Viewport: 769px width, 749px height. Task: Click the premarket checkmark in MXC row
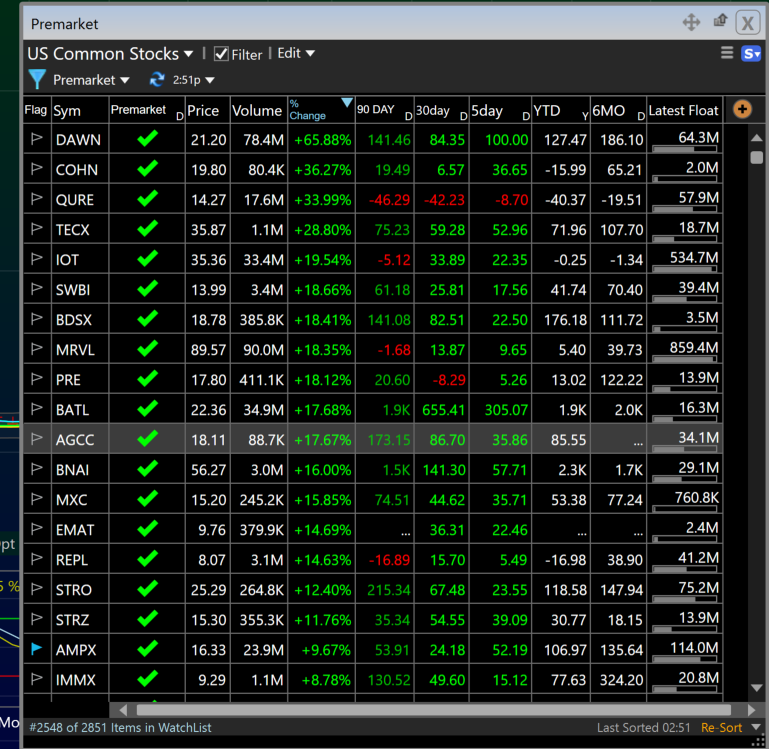tap(147, 499)
